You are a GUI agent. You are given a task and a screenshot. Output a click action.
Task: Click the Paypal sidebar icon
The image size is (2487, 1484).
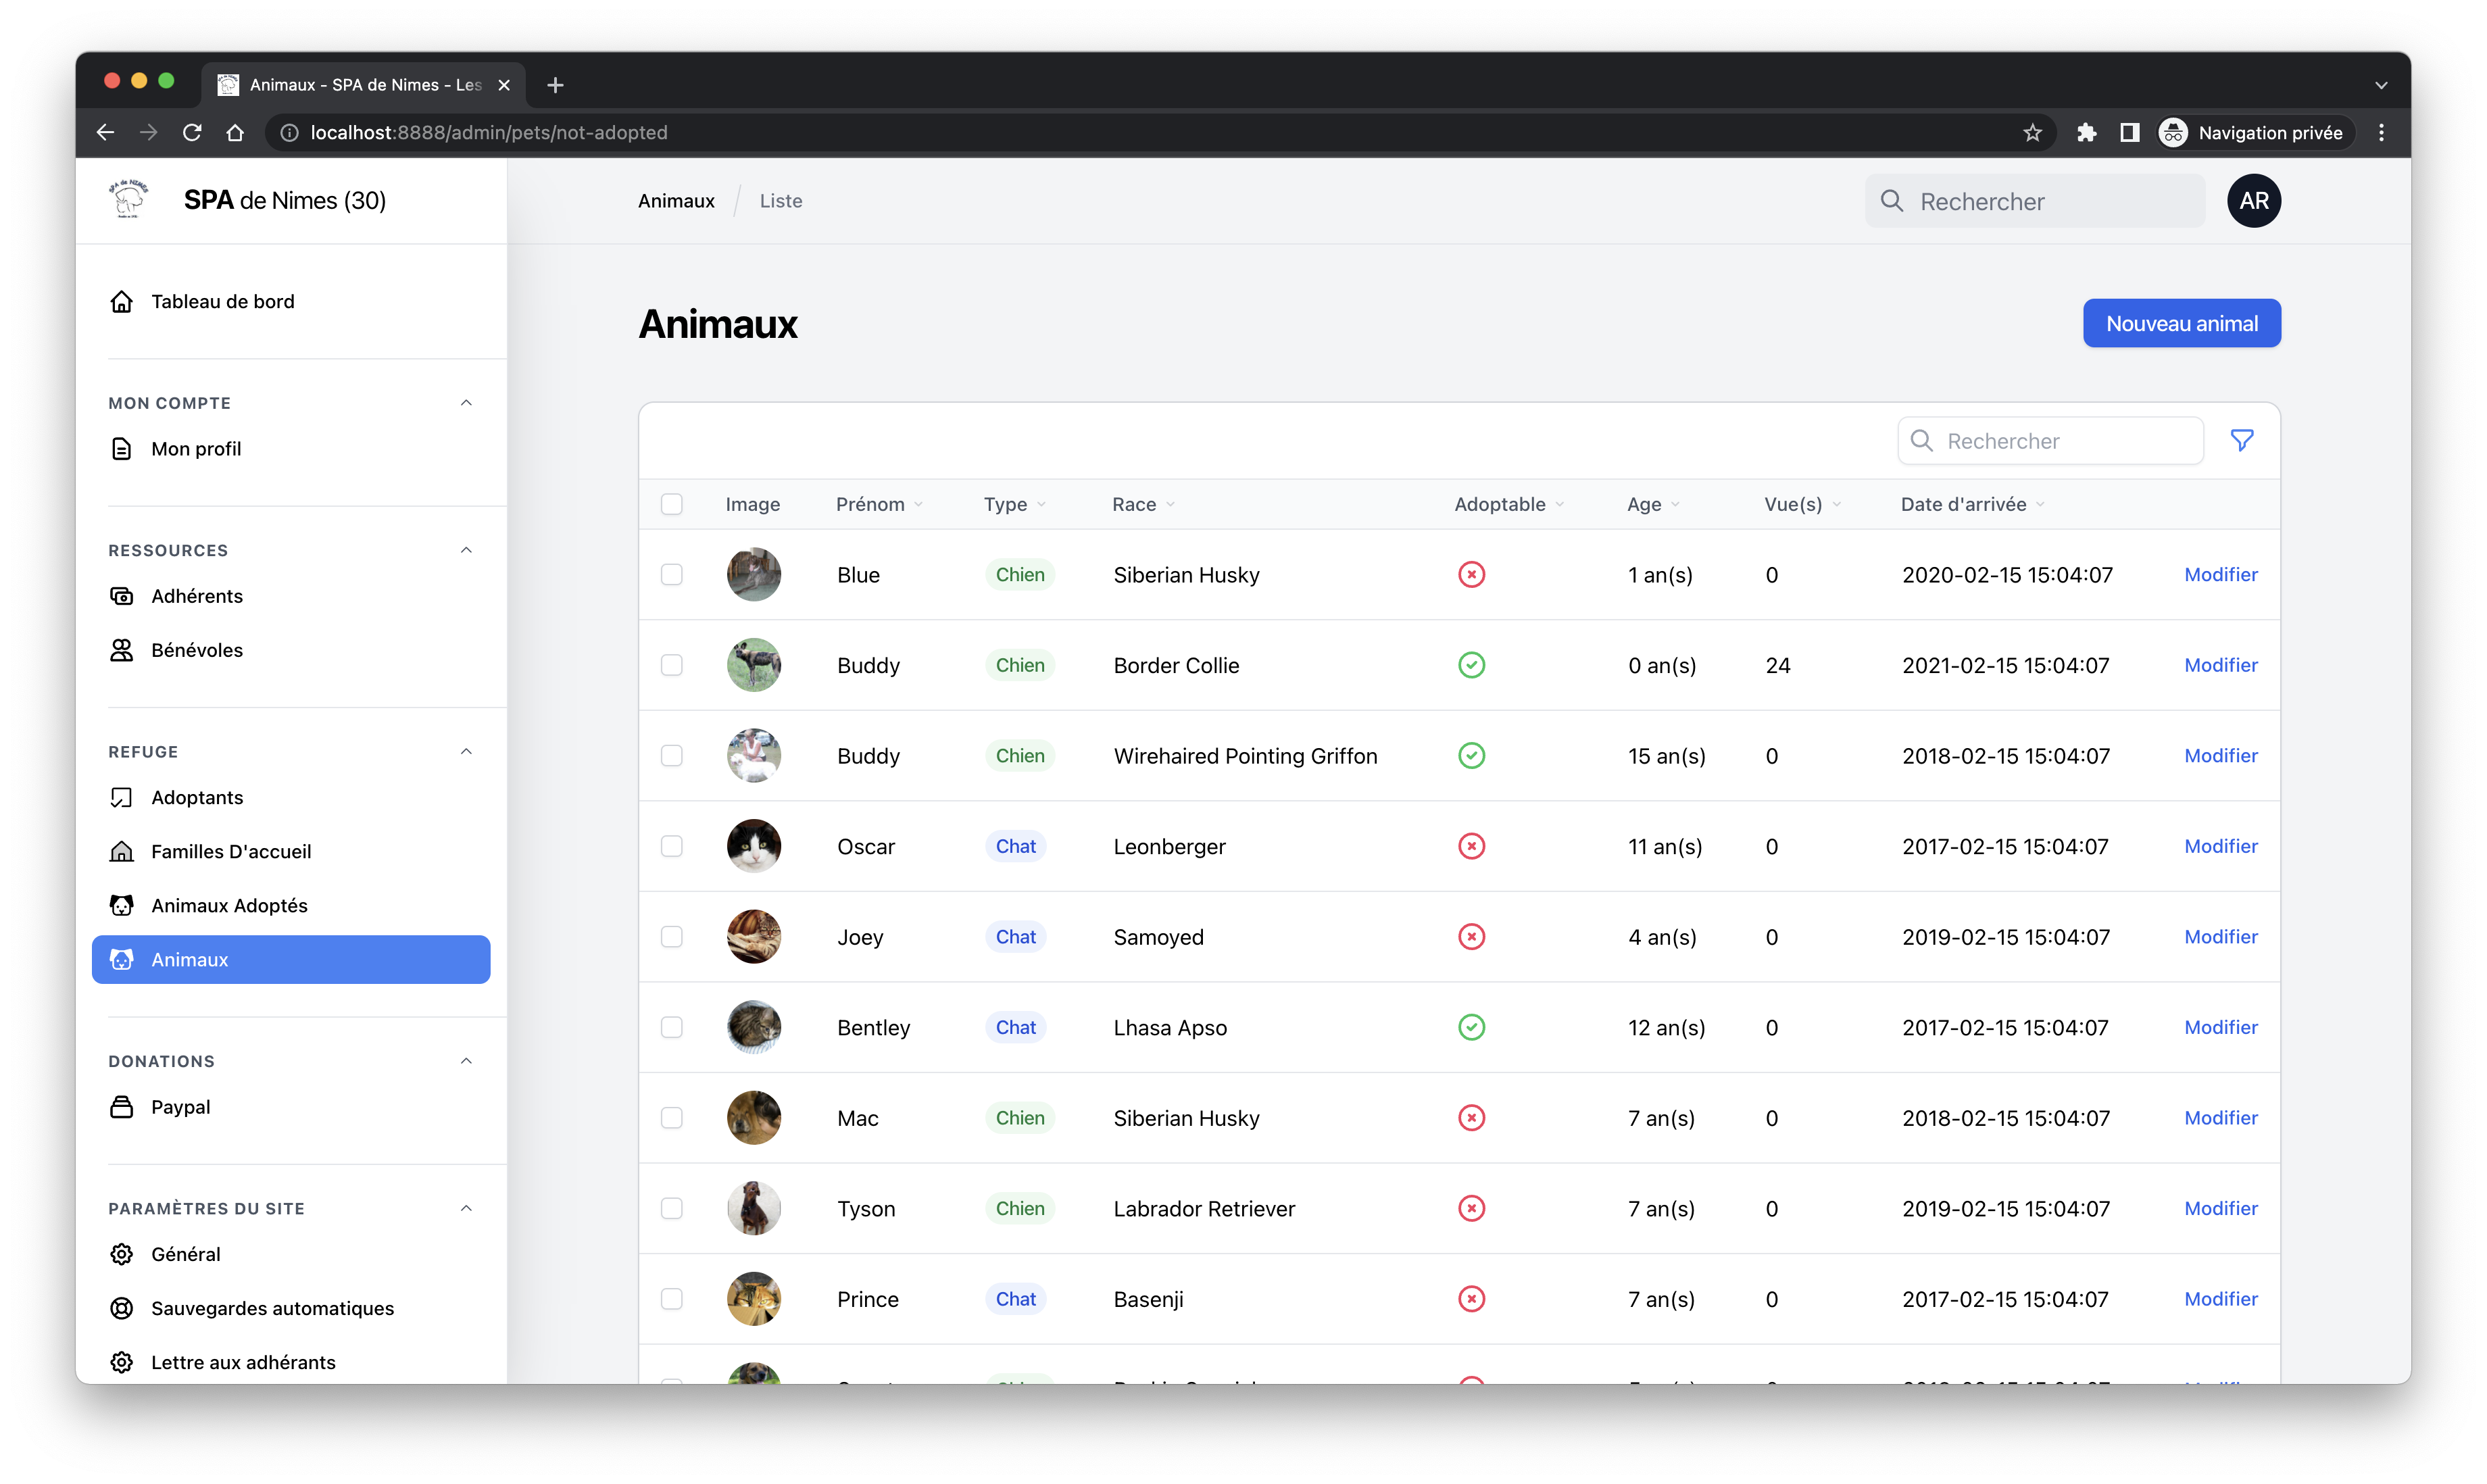122,1107
